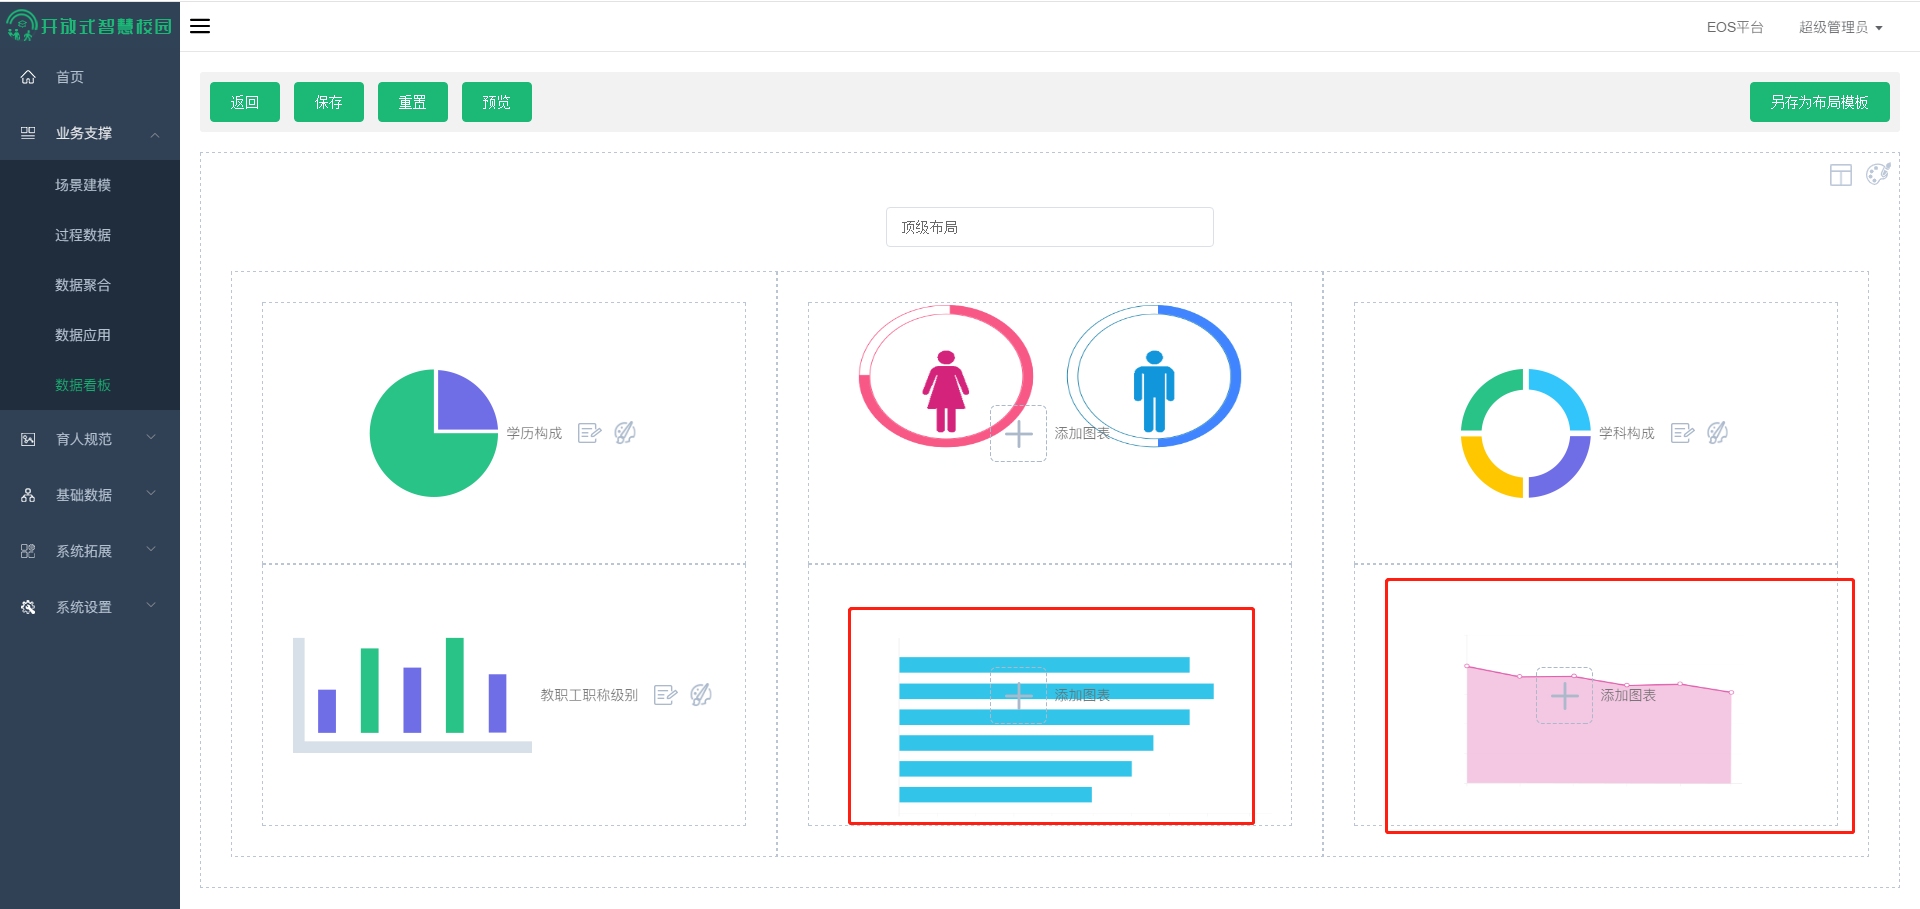Open the 超级管理员 user dropdown
1920x909 pixels.
1840,27
